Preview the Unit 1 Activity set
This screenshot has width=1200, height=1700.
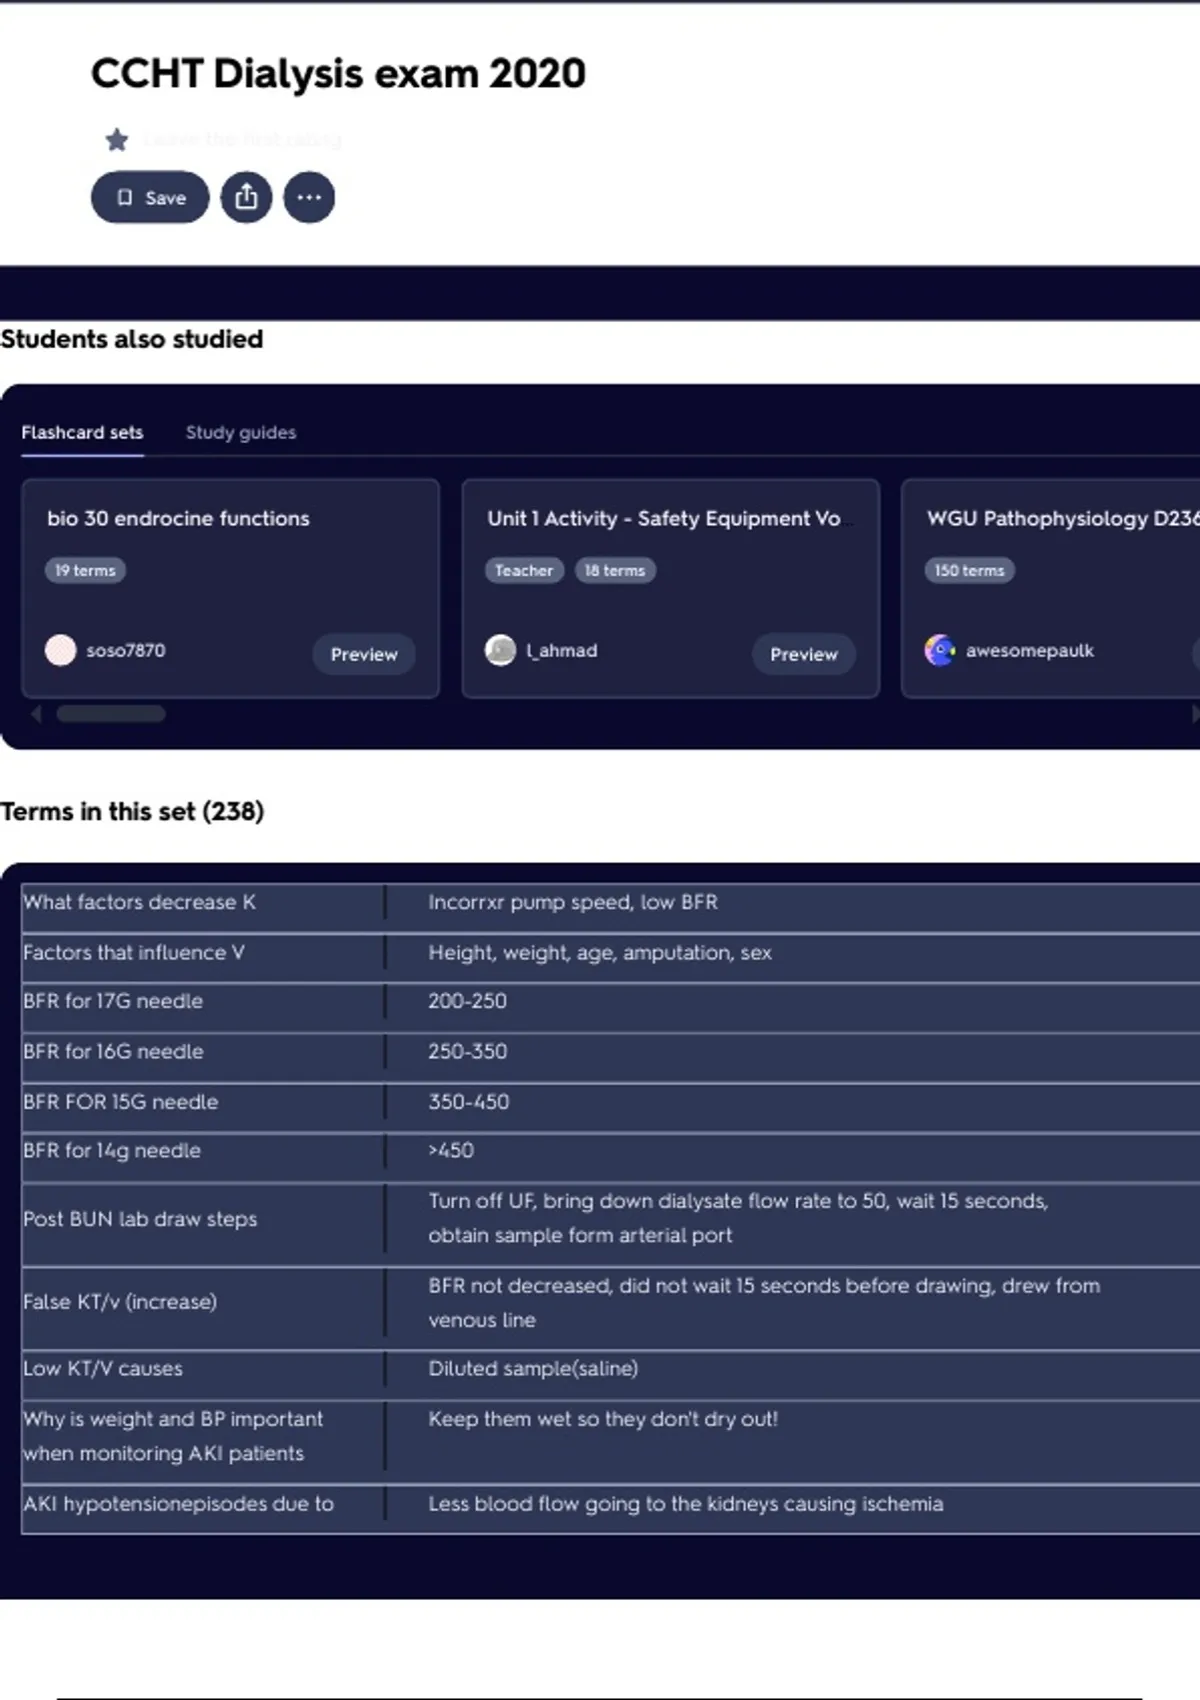click(x=803, y=654)
